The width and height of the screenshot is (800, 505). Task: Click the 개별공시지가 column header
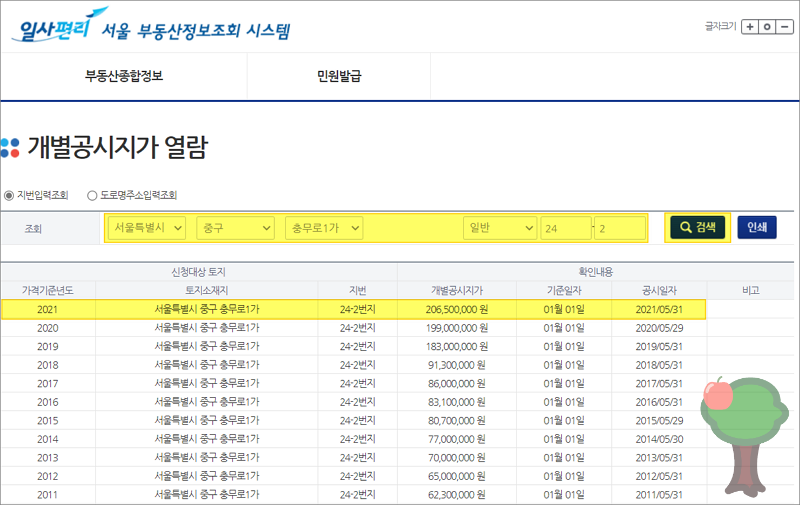coord(457,290)
